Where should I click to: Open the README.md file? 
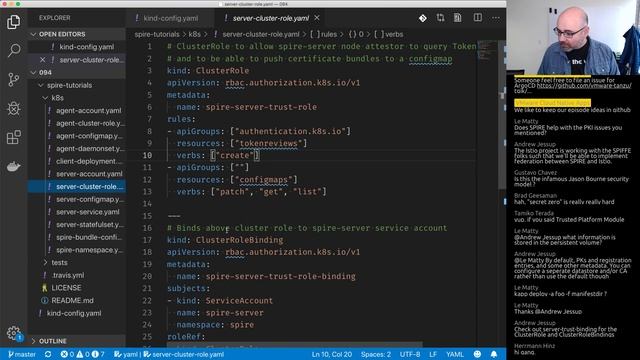coord(77,300)
